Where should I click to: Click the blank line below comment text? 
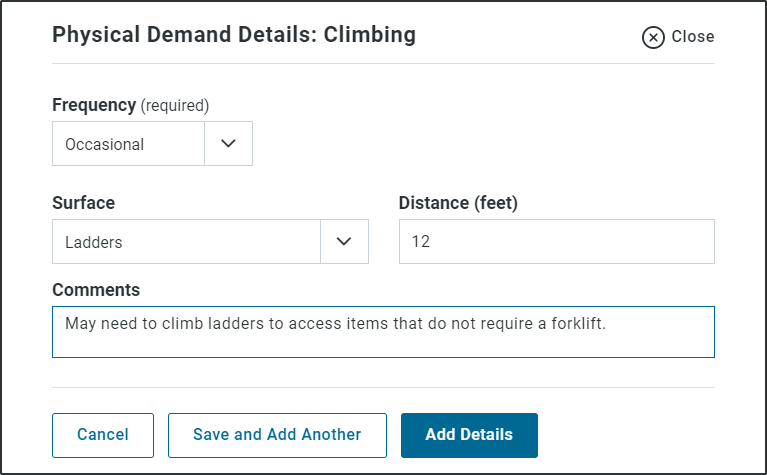383,345
